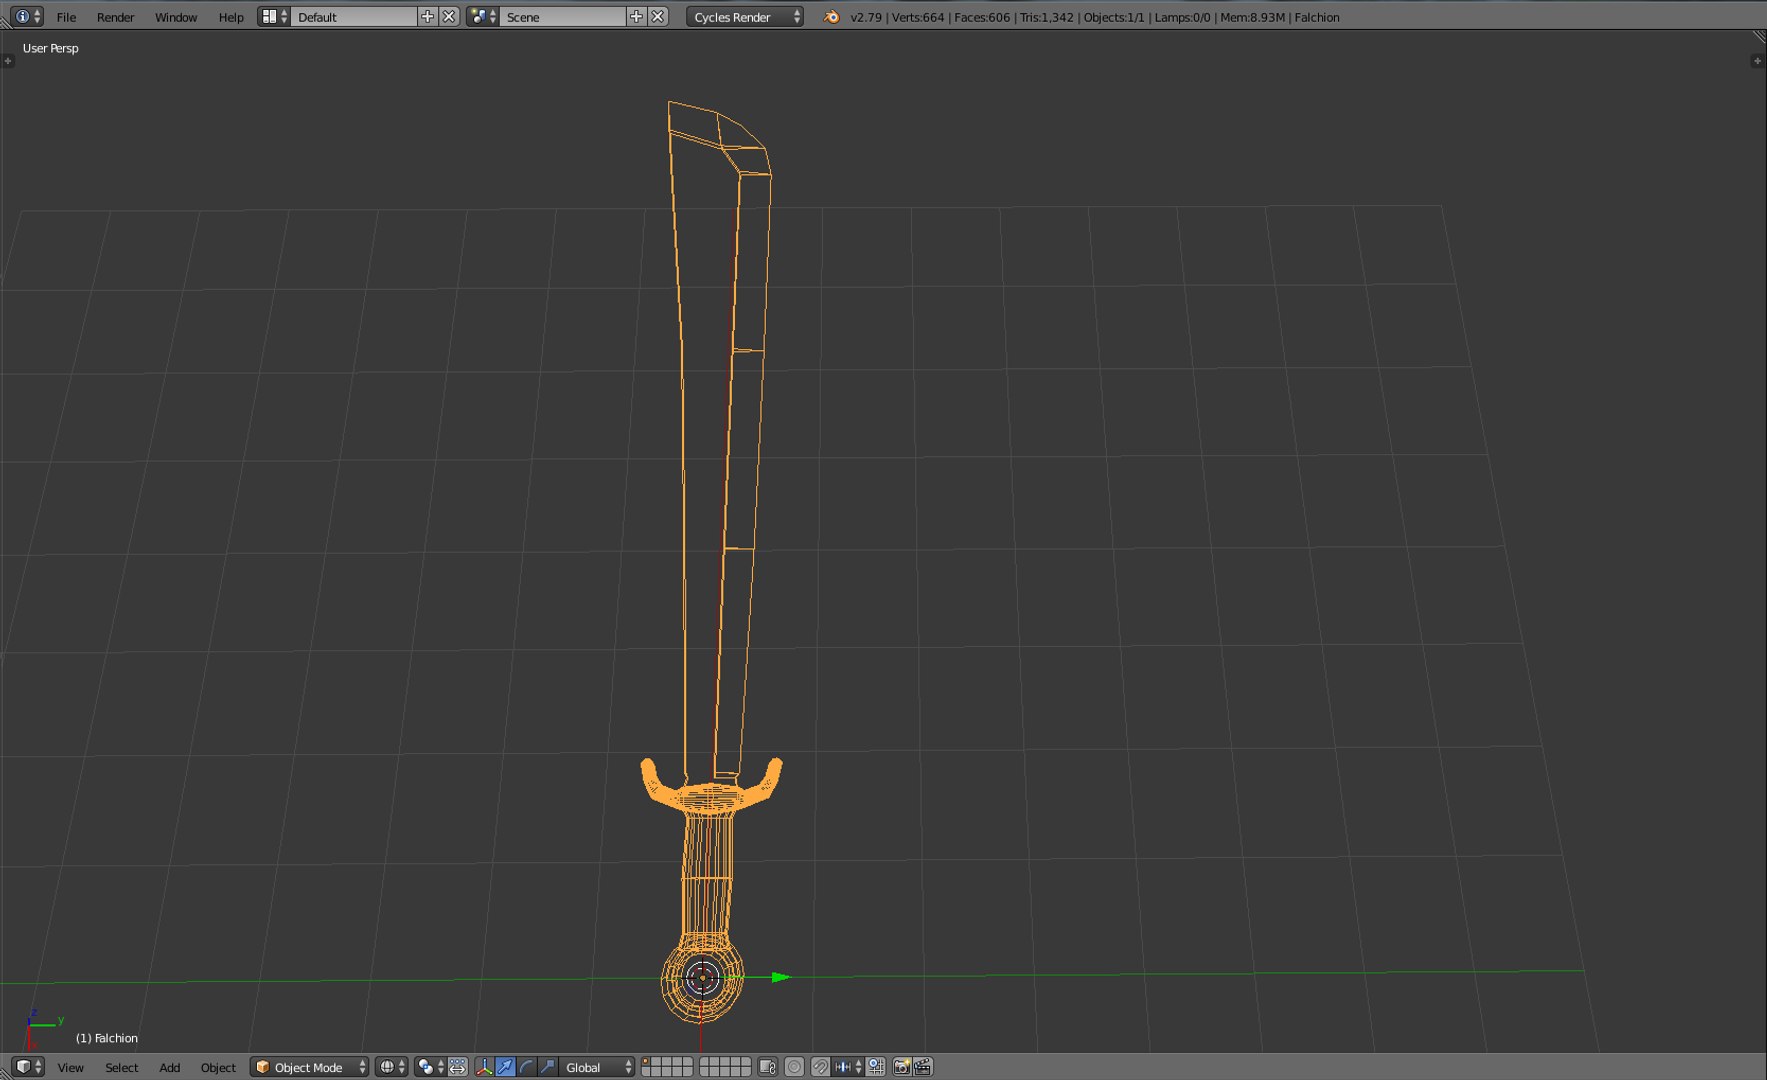Open the Help menu
Viewport: 1767px width, 1080px height.
tap(231, 17)
